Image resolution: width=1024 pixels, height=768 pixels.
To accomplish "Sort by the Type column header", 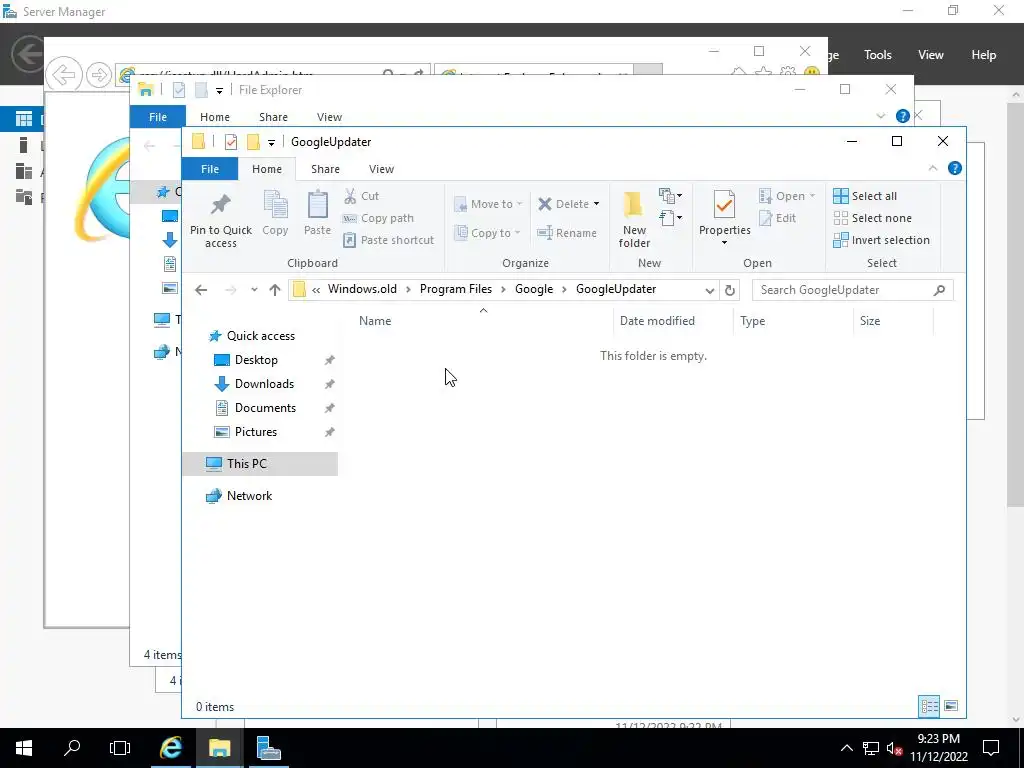I will click(752, 321).
